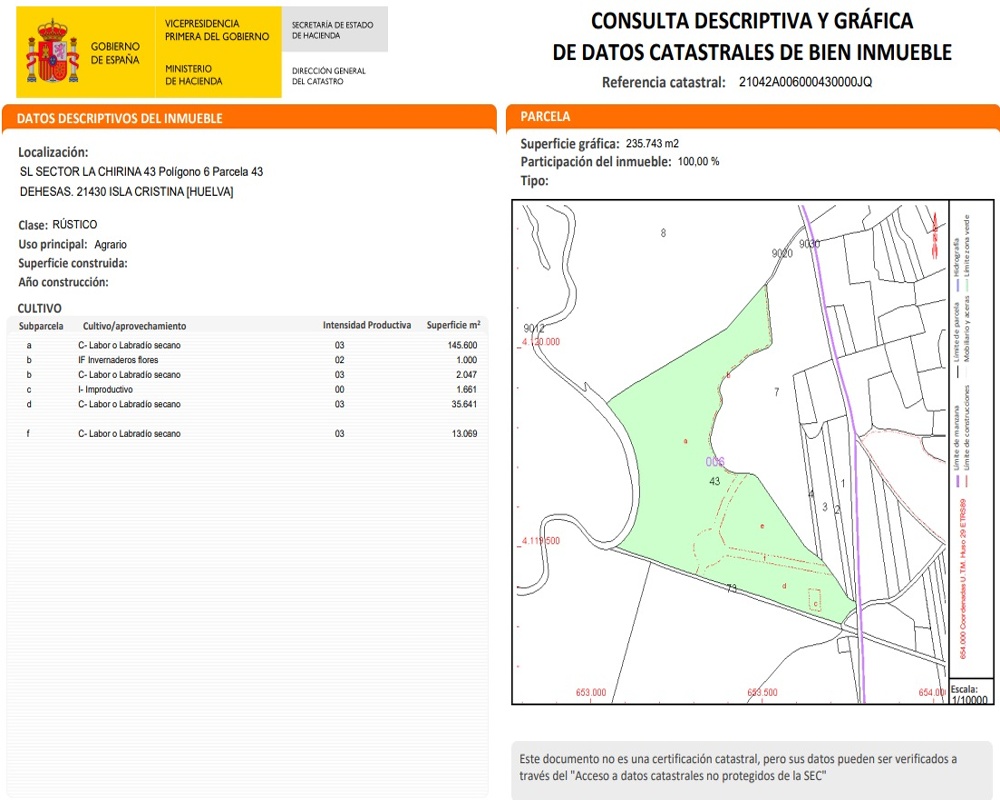Click the 'DATOS DESCRIPTIVOS DEL INMUEBLE' header
This screenshot has width=1000, height=800.
click(119, 118)
